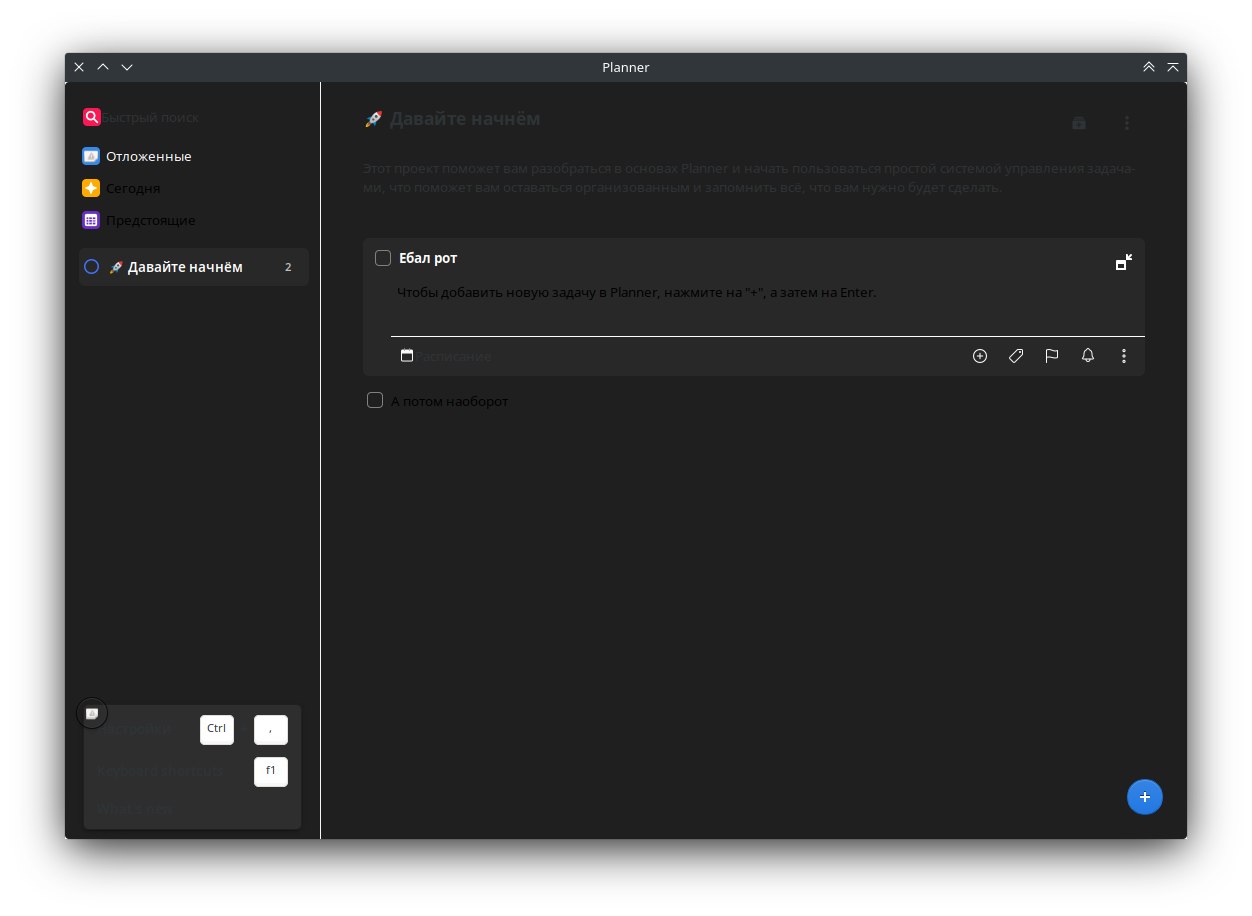1252x916 pixels.
Task: Click the yellow star Сегодня icon
Action: point(91,188)
